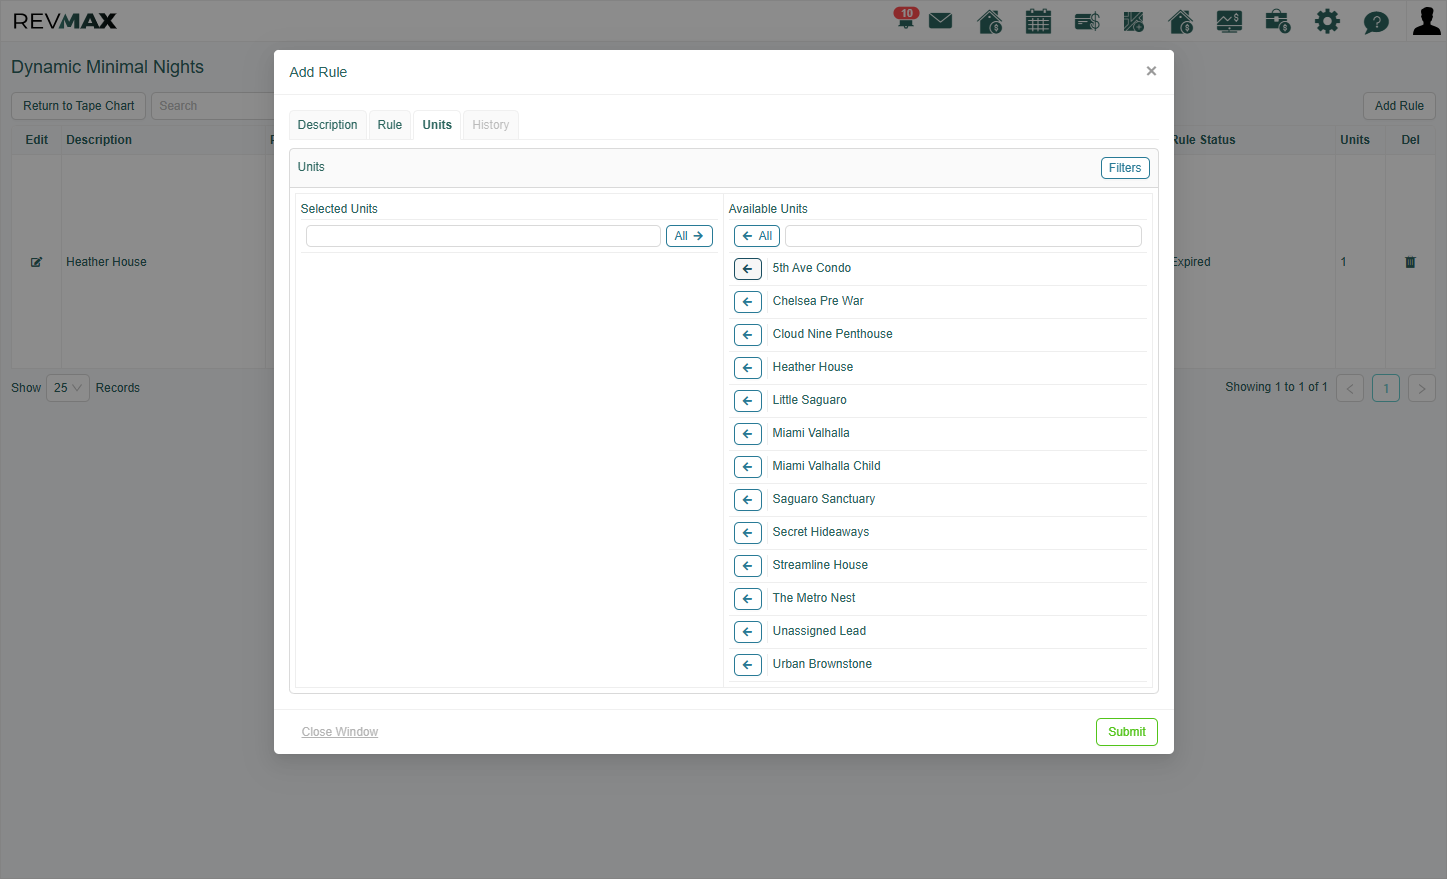Open the settings gear icon

point(1327,21)
